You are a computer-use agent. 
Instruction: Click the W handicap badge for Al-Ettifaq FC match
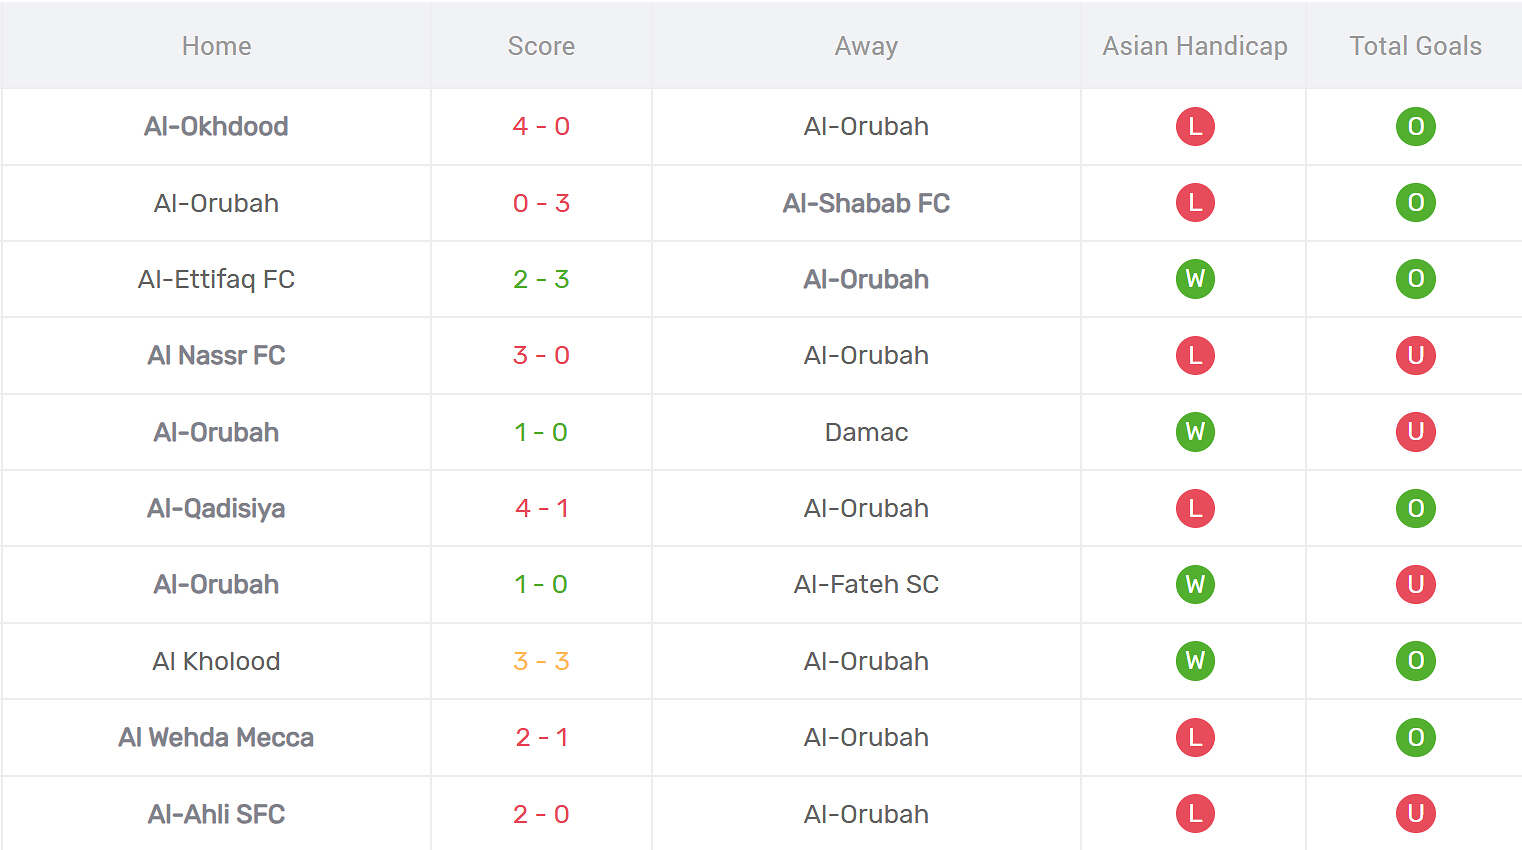point(1195,279)
